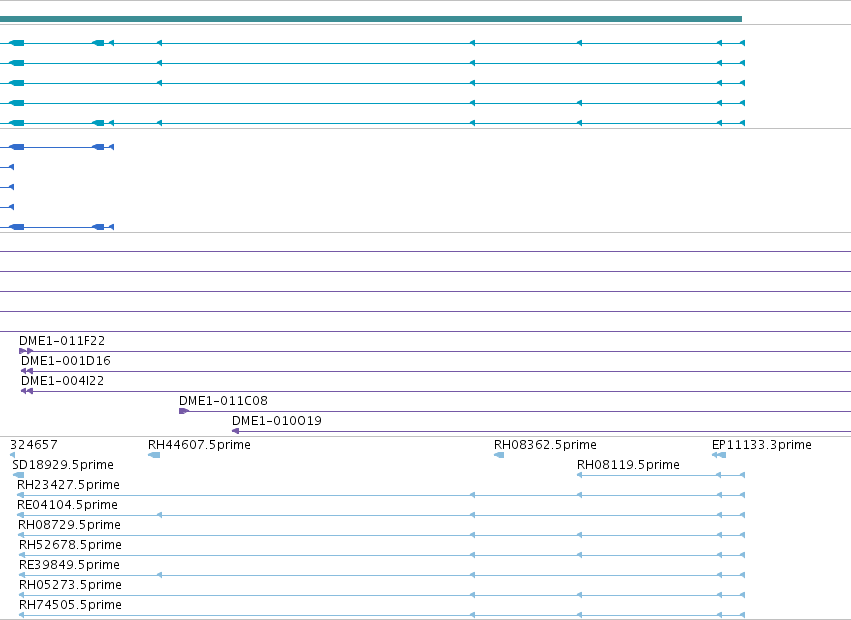This screenshot has height=620, width=851.
Task: Click the SD18929.5prime label
Action: click(63, 465)
